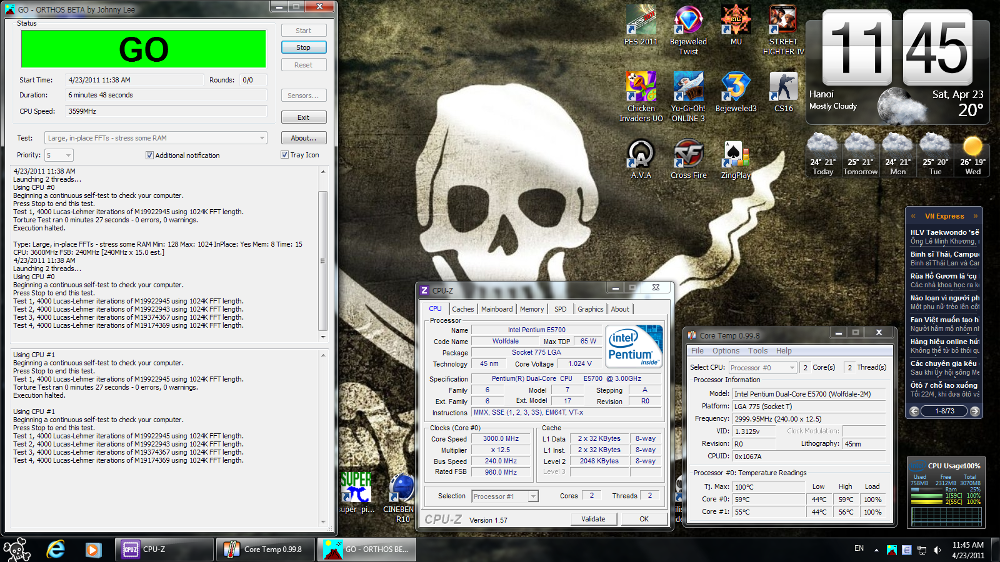This screenshot has width=1000, height=562.
Task: Click Core Speed value 3000.0 MHz
Action: [501, 439]
